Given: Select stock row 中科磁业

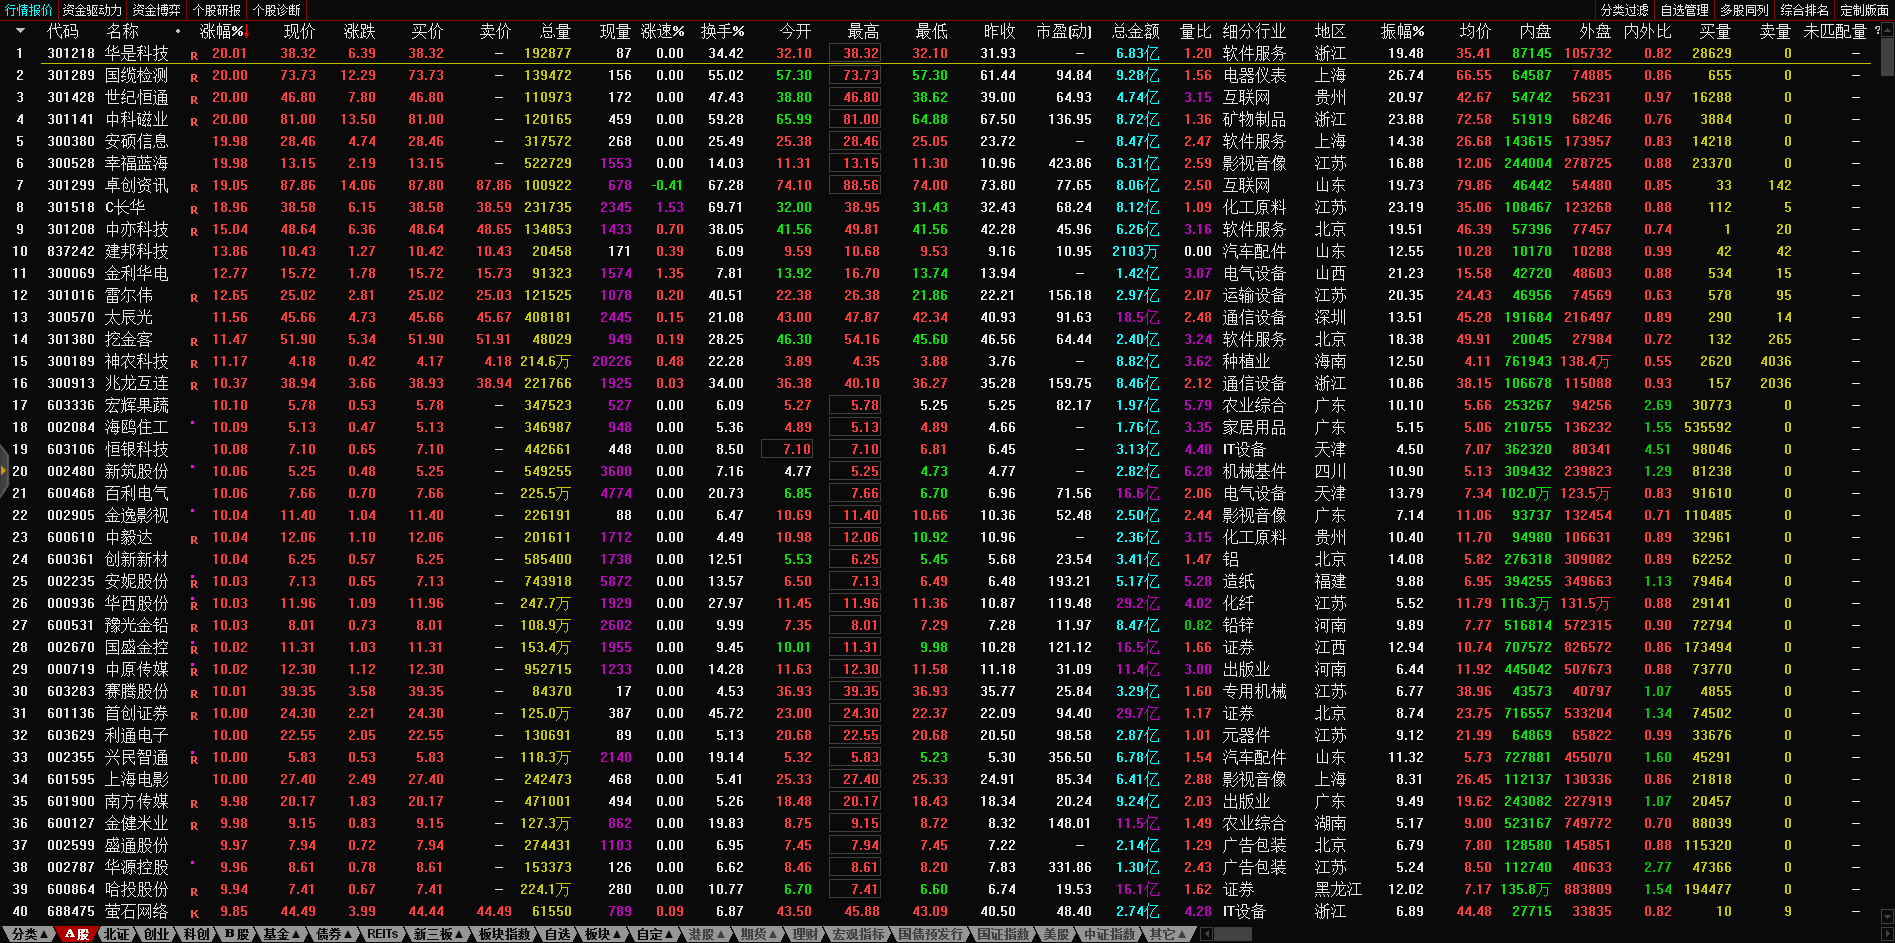Looking at the screenshot, I should pyautogui.click(x=137, y=120).
